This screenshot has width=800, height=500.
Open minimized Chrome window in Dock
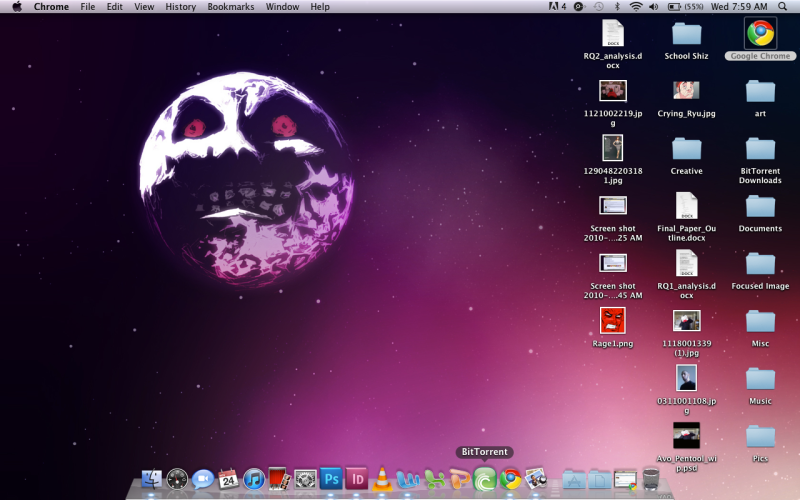[x=625, y=480]
